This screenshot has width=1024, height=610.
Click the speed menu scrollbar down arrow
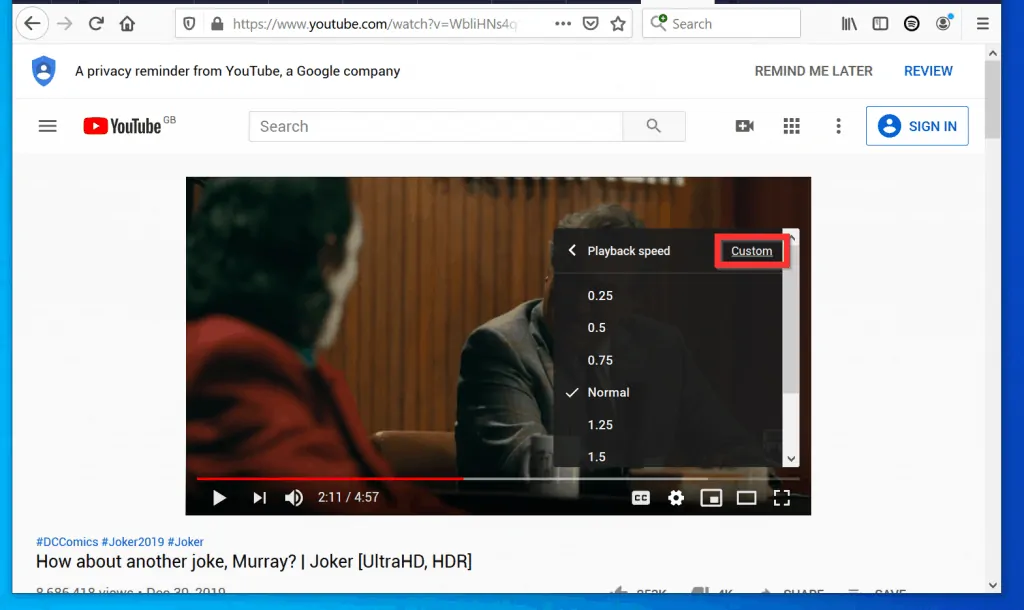[791, 459]
